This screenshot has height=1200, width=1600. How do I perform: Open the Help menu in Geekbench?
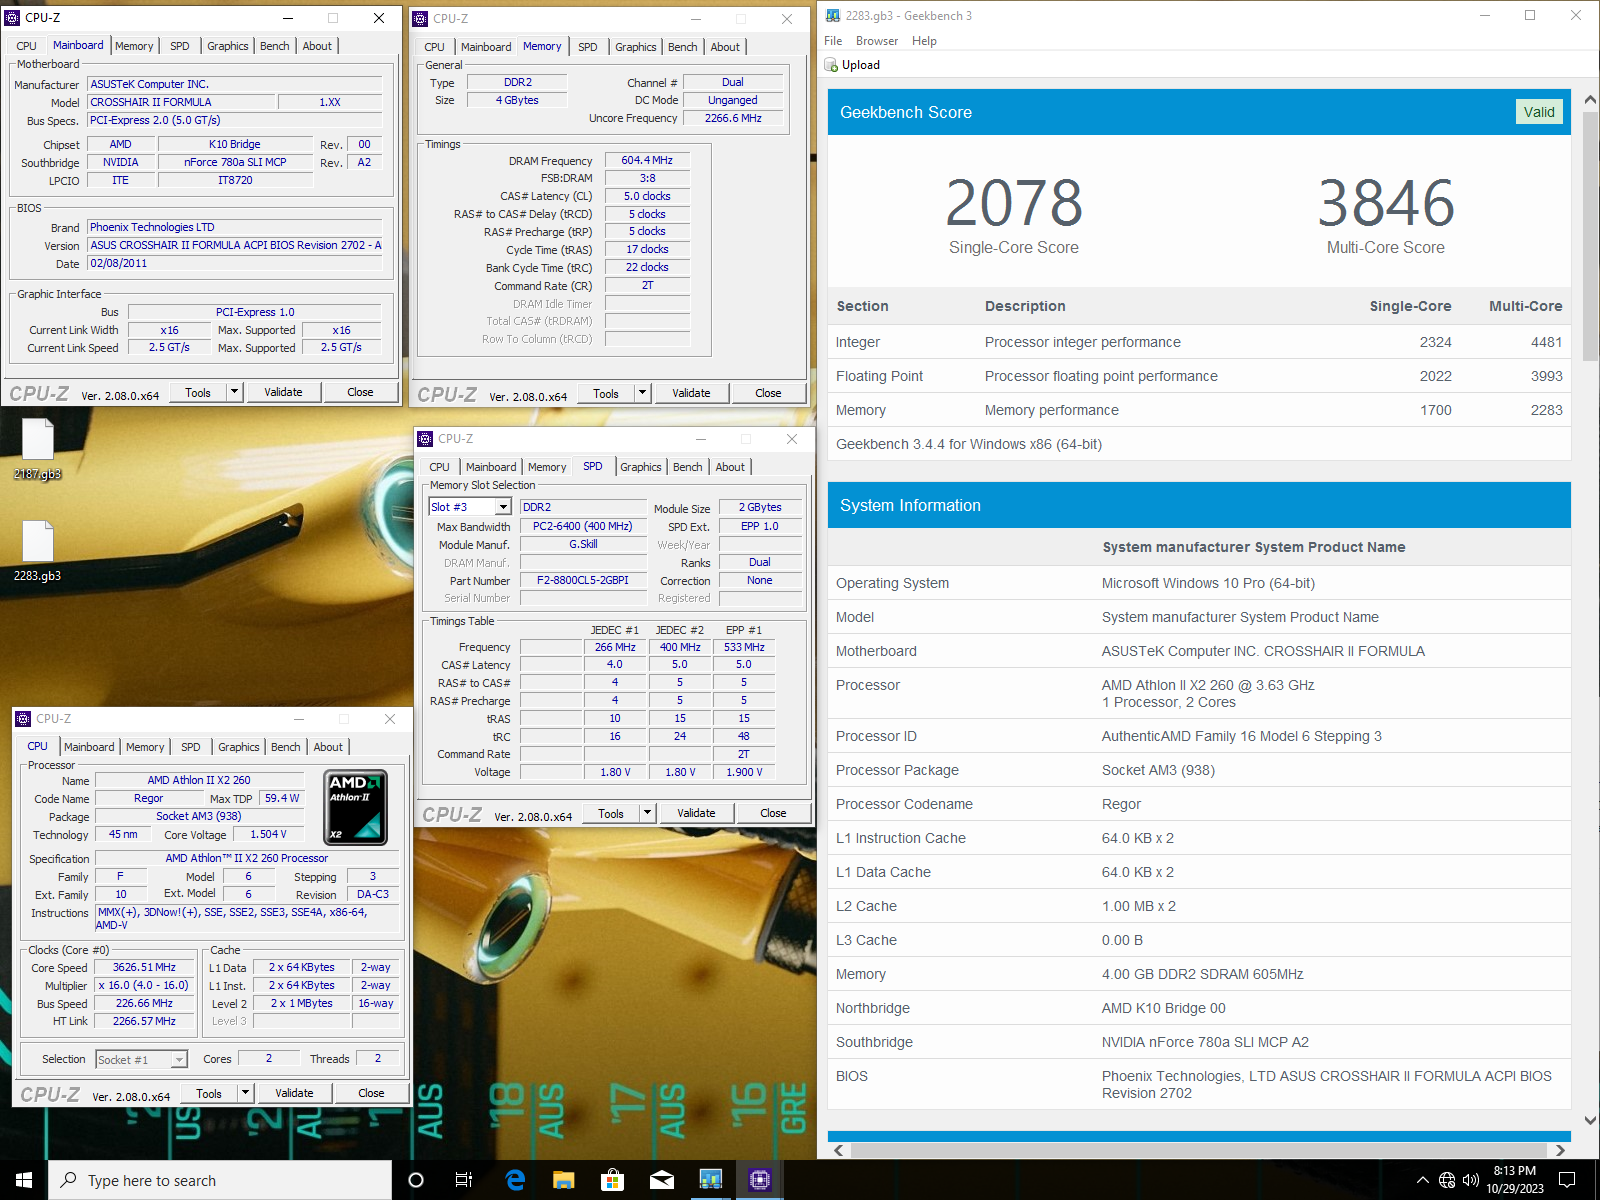coord(924,41)
